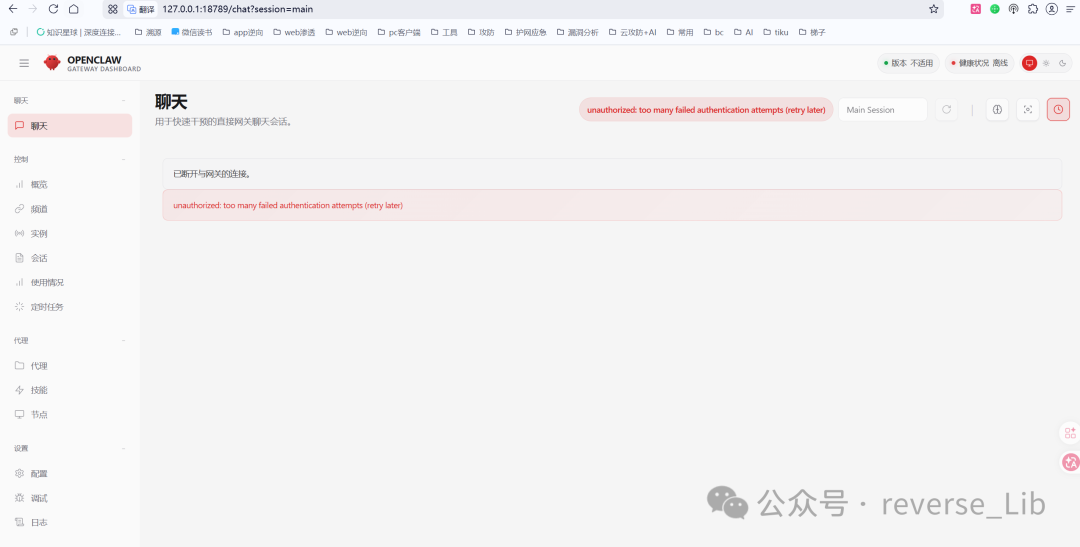
Task: Open 使用情况 in the sidebar
Action: pyautogui.click(x=70, y=282)
